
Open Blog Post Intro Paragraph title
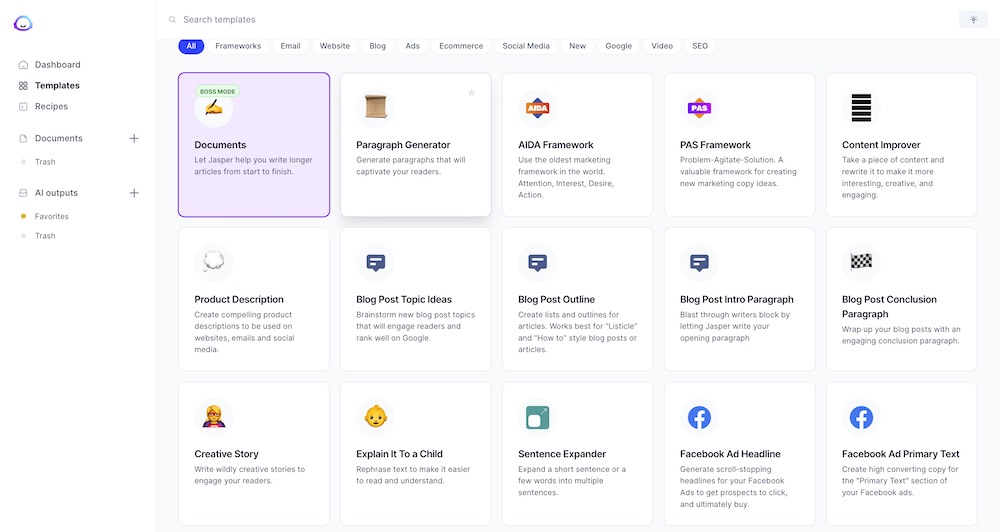click(737, 299)
